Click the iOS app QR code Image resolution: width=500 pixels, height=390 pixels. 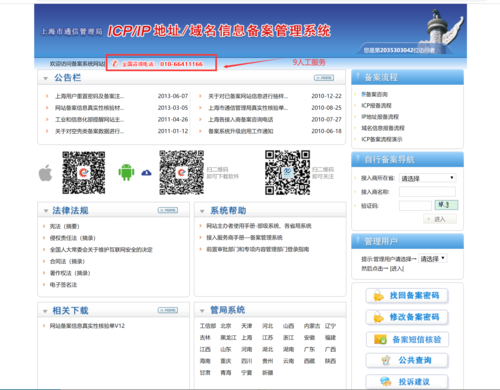click(84, 172)
